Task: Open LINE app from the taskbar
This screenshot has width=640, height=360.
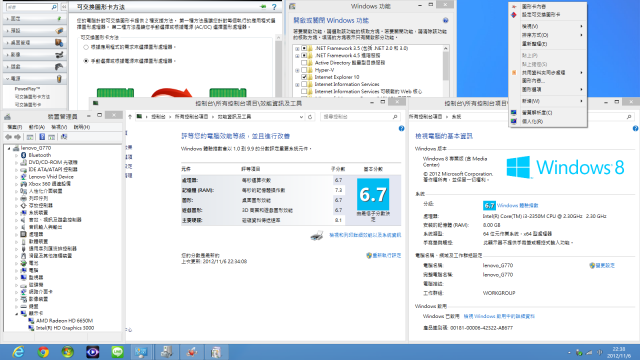Action: 118,352
